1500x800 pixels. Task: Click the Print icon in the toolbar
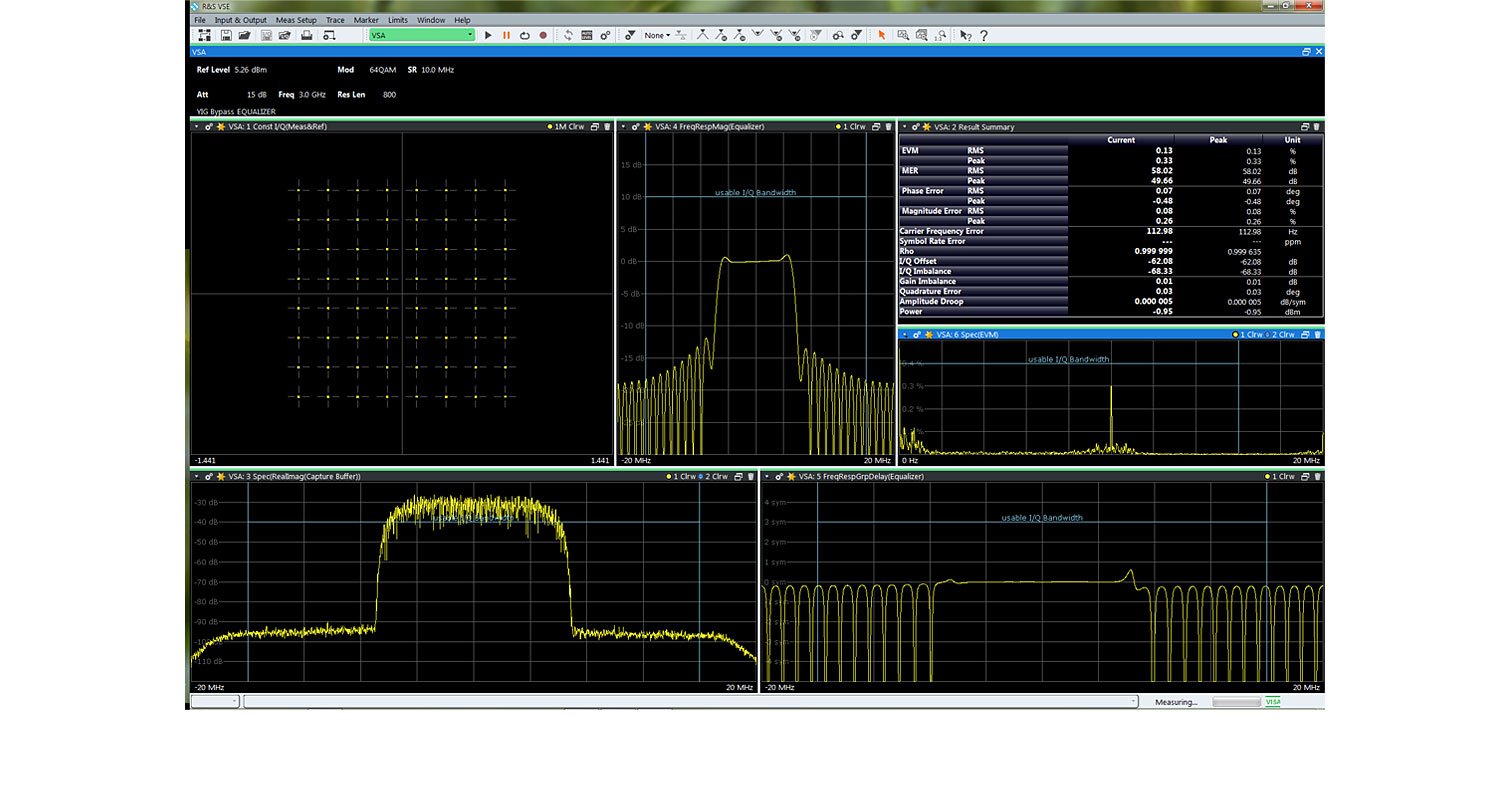306,35
